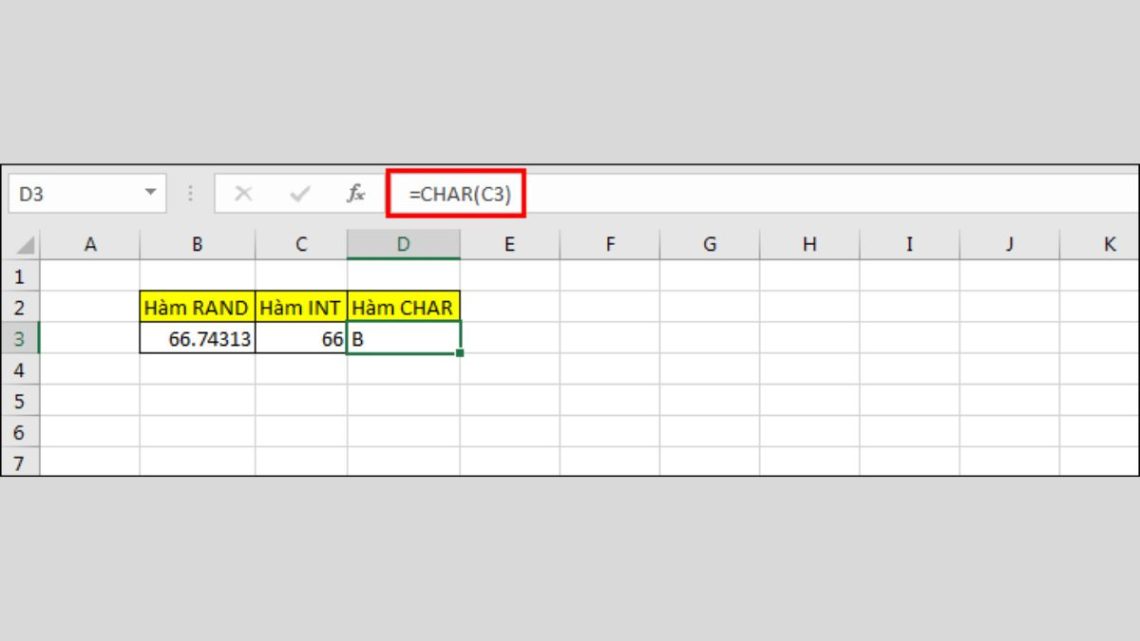Confirm entry with the checkmark icon
This screenshot has width=1140, height=641.
click(299, 193)
